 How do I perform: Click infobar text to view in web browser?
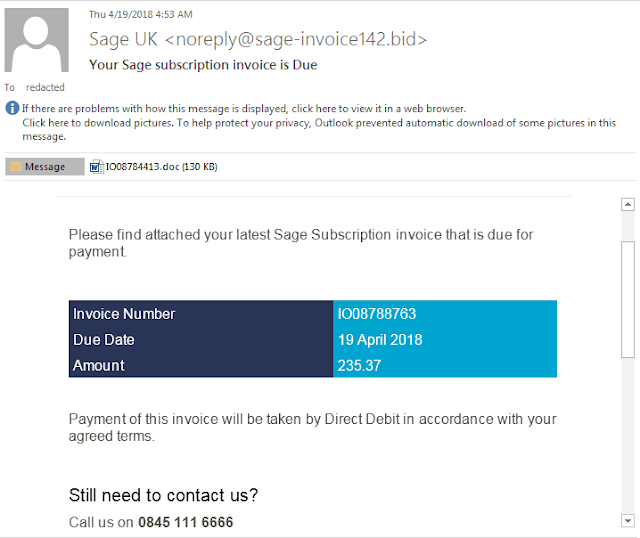pyautogui.click(x=244, y=109)
